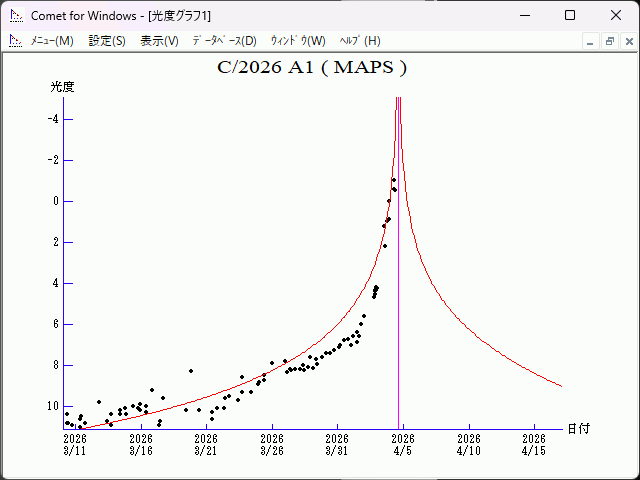Restore down the inner graph child window
Viewport: 640px width, 480px height.
click(609, 41)
